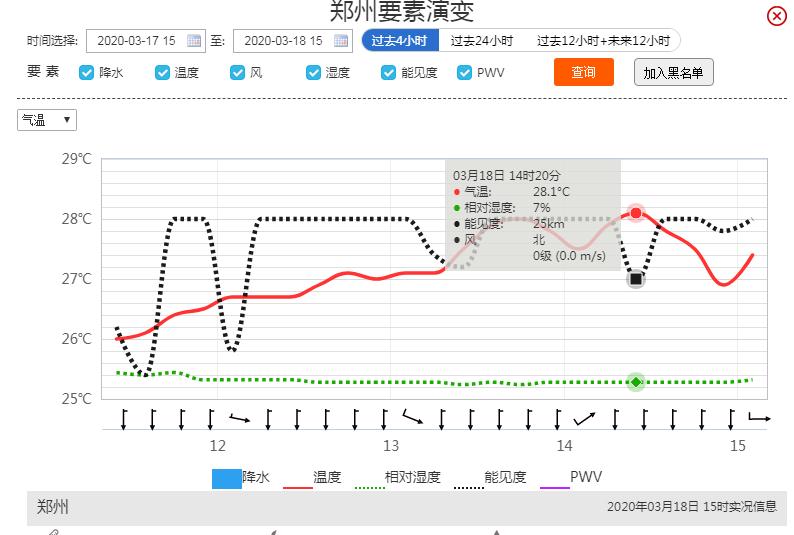Click the rightmost wind arrow icon
The height and width of the screenshot is (535, 794).
[759, 417]
